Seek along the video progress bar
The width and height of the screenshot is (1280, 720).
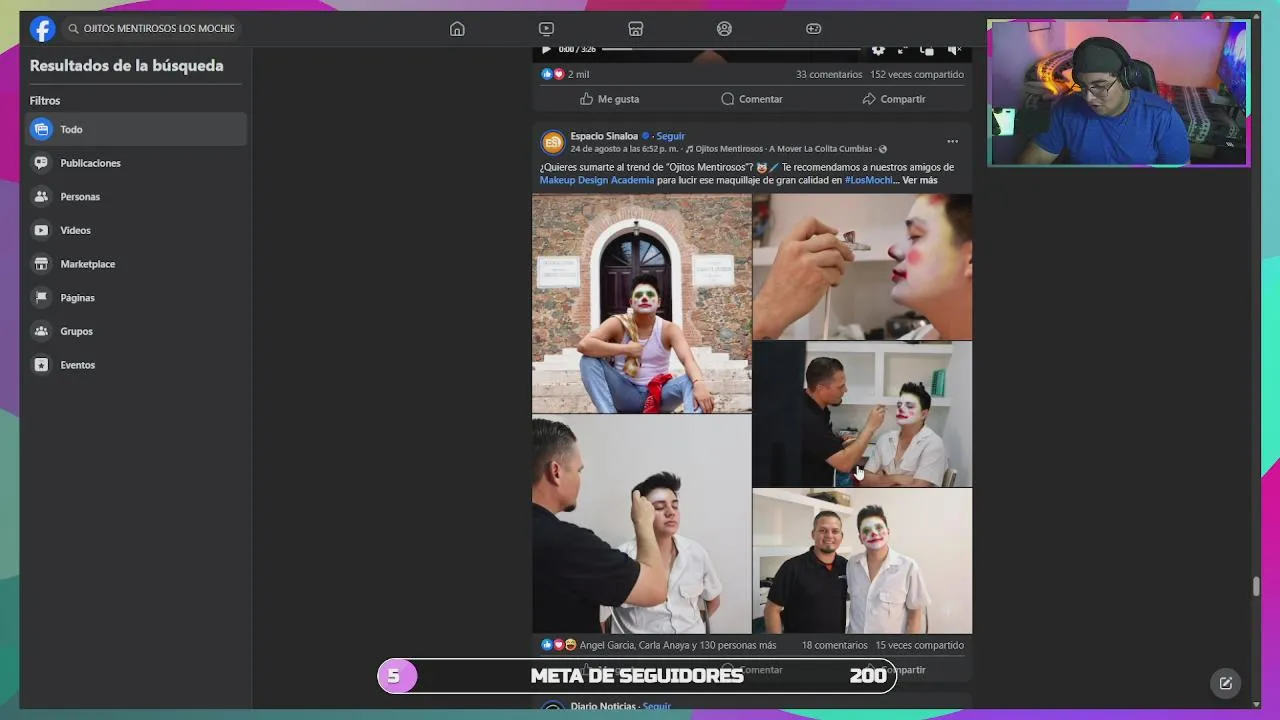731,49
